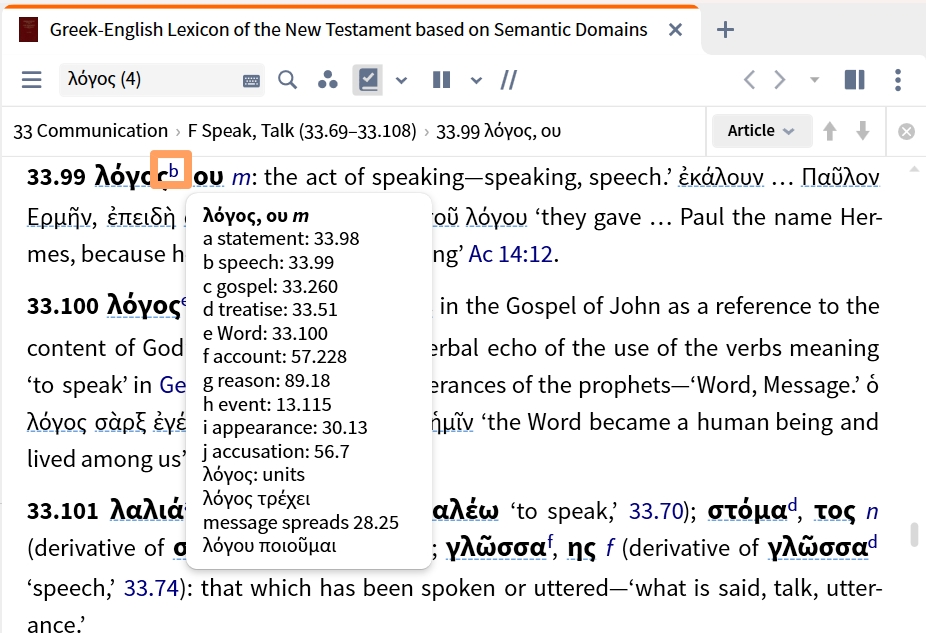
Task: Click 33.99 λόγος, ου breadcrumb
Action: pyautogui.click(x=498, y=130)
